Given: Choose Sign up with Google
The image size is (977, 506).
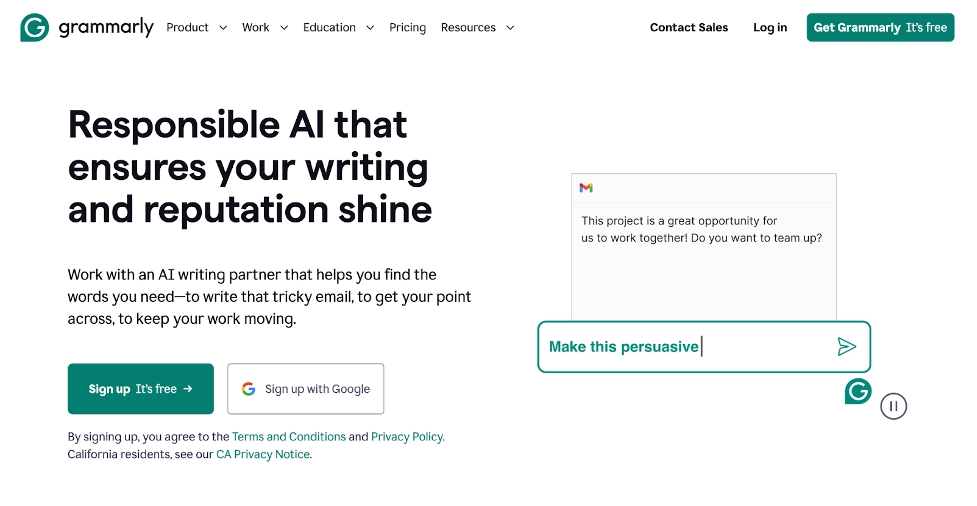Looking at the screenshot, I should coord(306,389).
